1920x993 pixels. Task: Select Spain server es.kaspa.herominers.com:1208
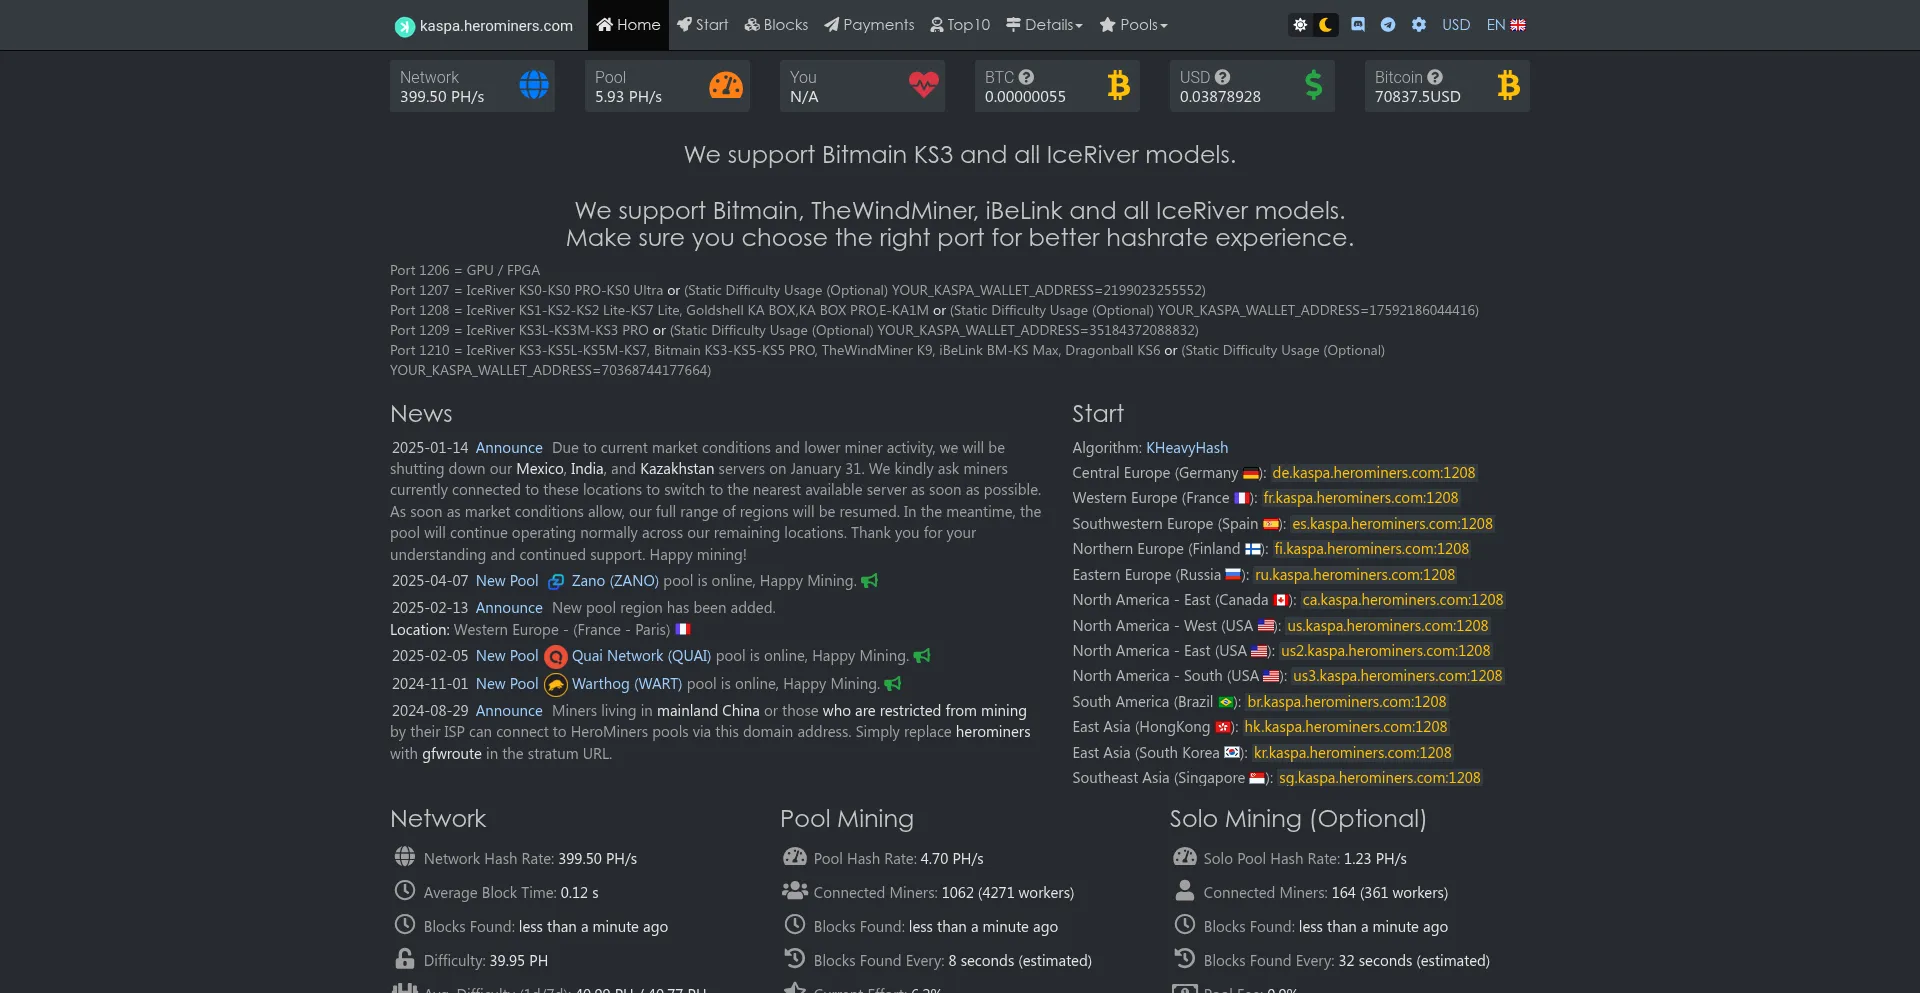pyautogui.click(x=1392, y=524)
